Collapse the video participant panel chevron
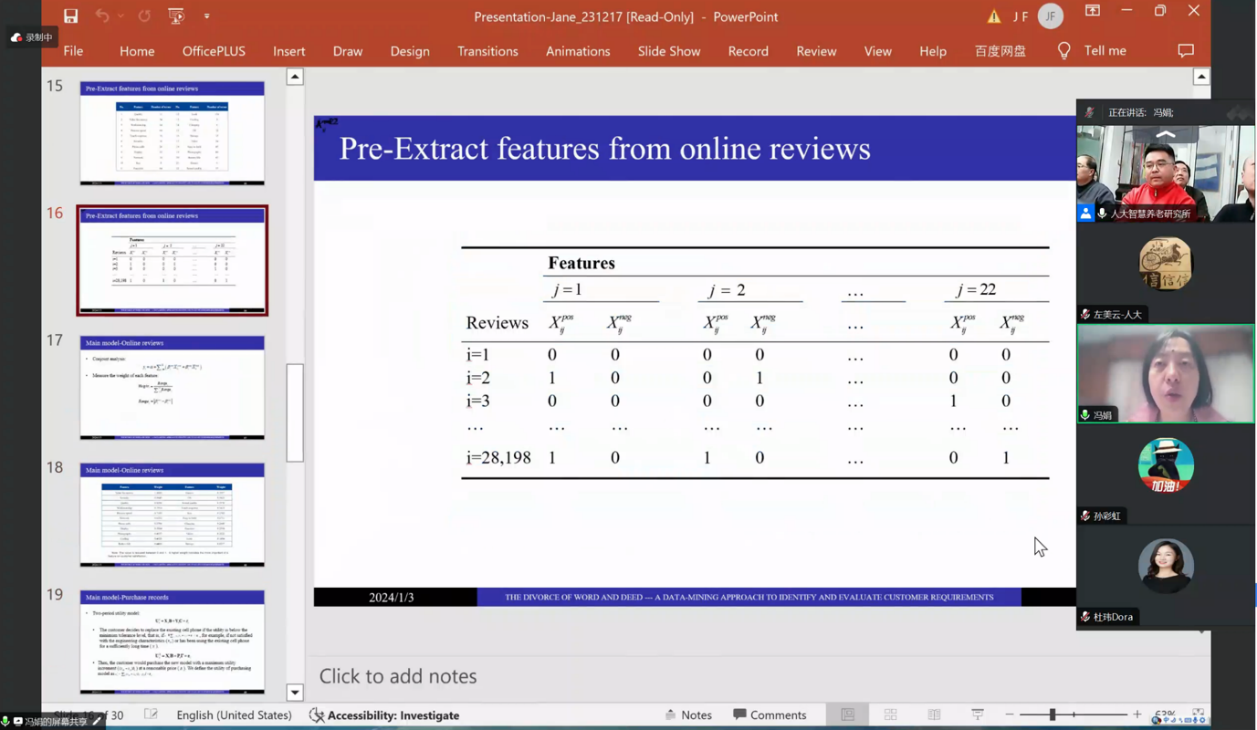1257x730 pixels. [1165, 134]
